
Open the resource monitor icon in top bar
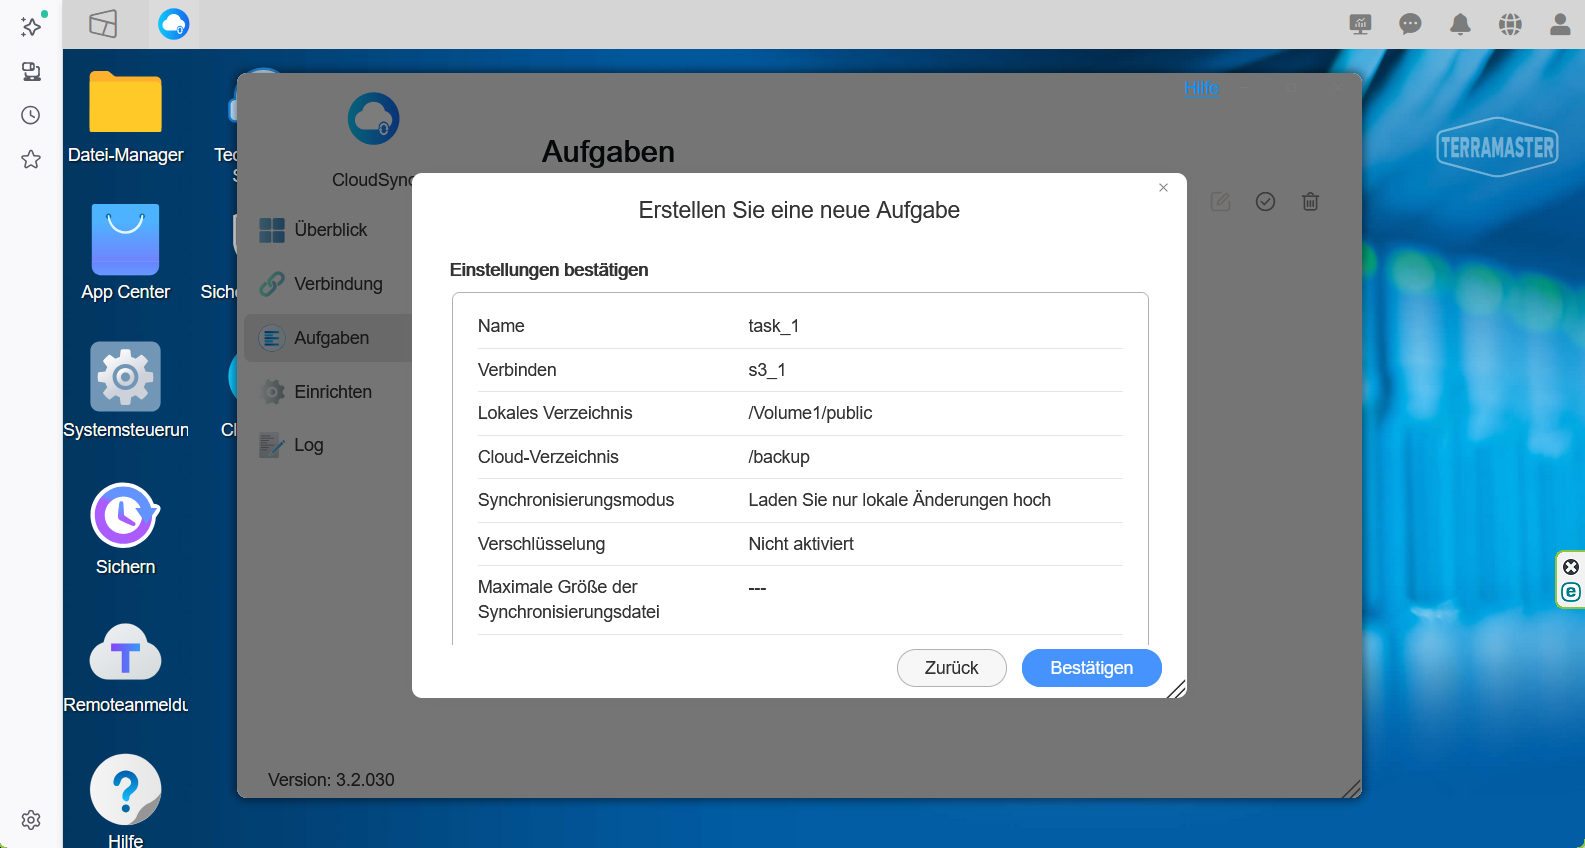pos(1360,24)
